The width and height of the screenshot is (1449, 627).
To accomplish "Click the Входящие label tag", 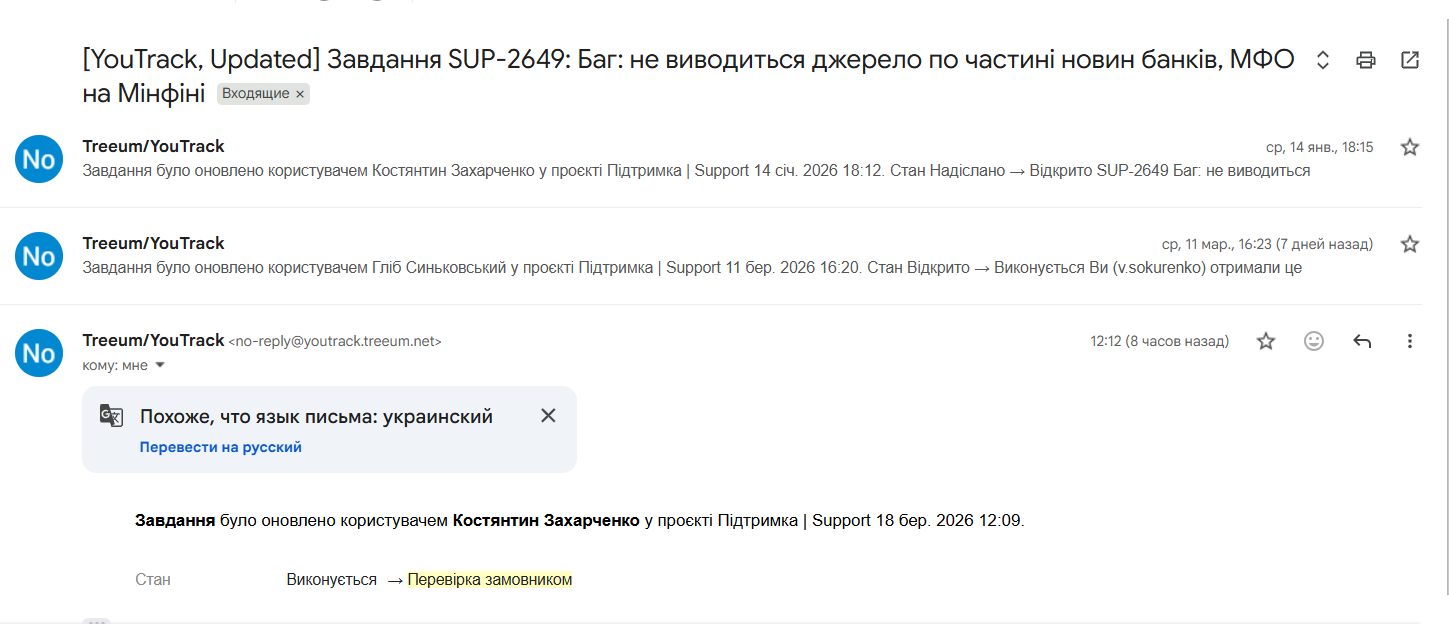I will tap(255, 94).
